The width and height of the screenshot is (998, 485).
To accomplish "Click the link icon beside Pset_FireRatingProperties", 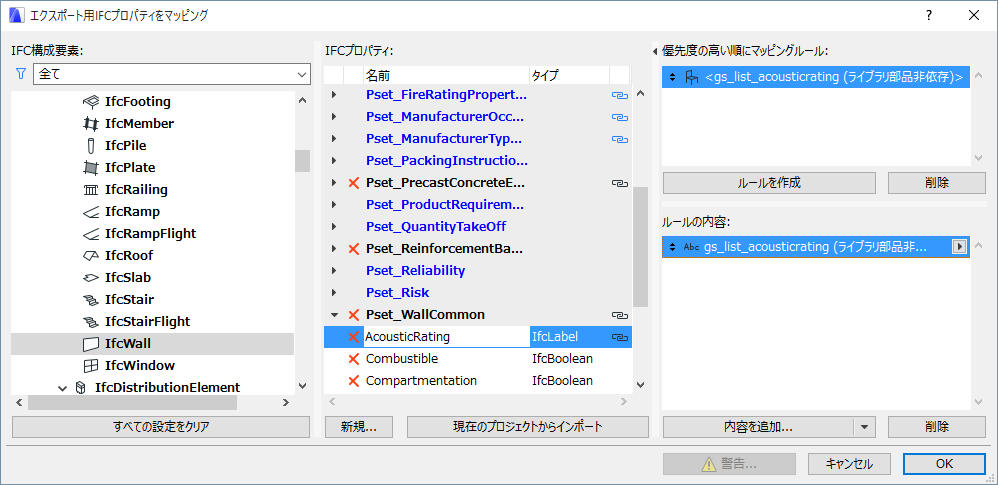I will (619, 95).
